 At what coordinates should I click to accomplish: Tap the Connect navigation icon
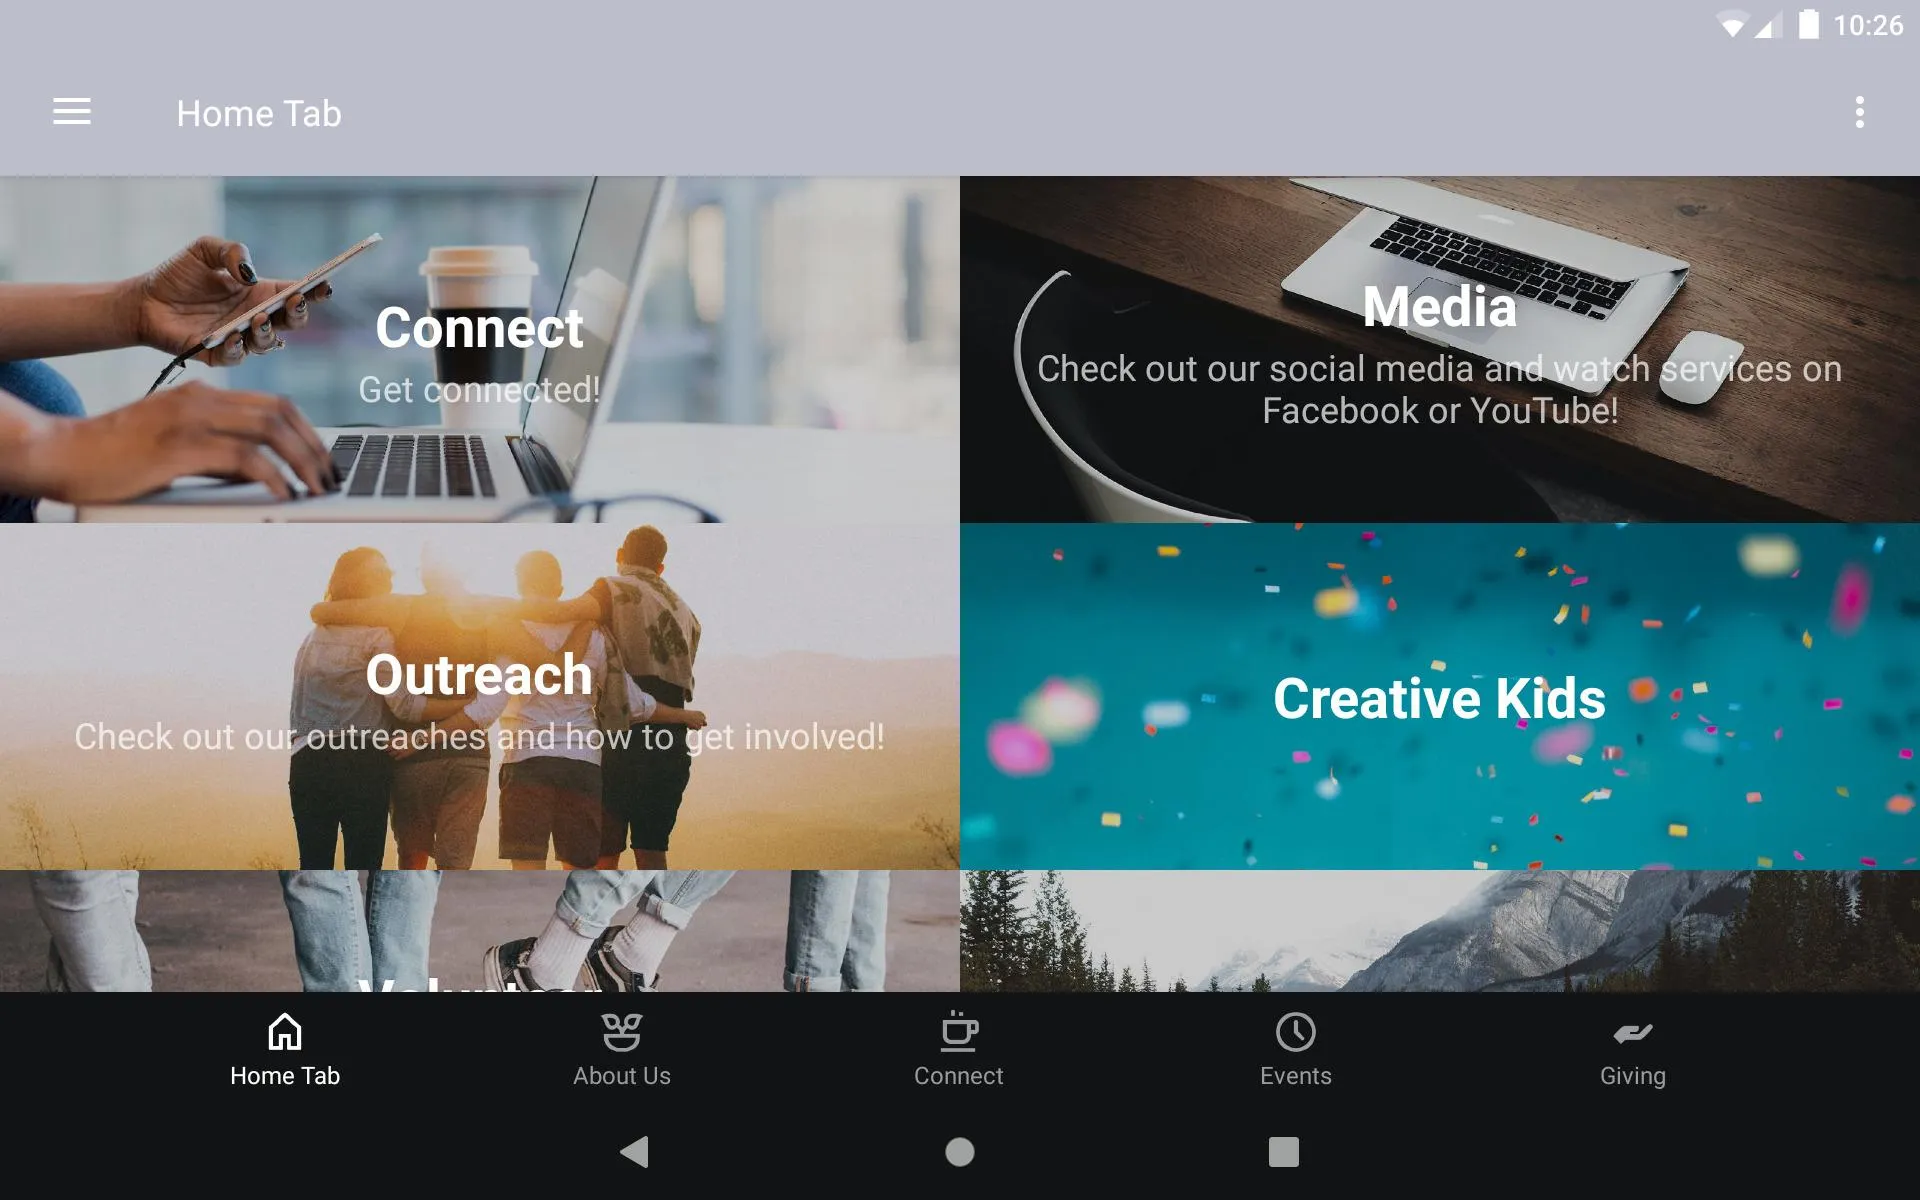click(x=959, y=1048)
